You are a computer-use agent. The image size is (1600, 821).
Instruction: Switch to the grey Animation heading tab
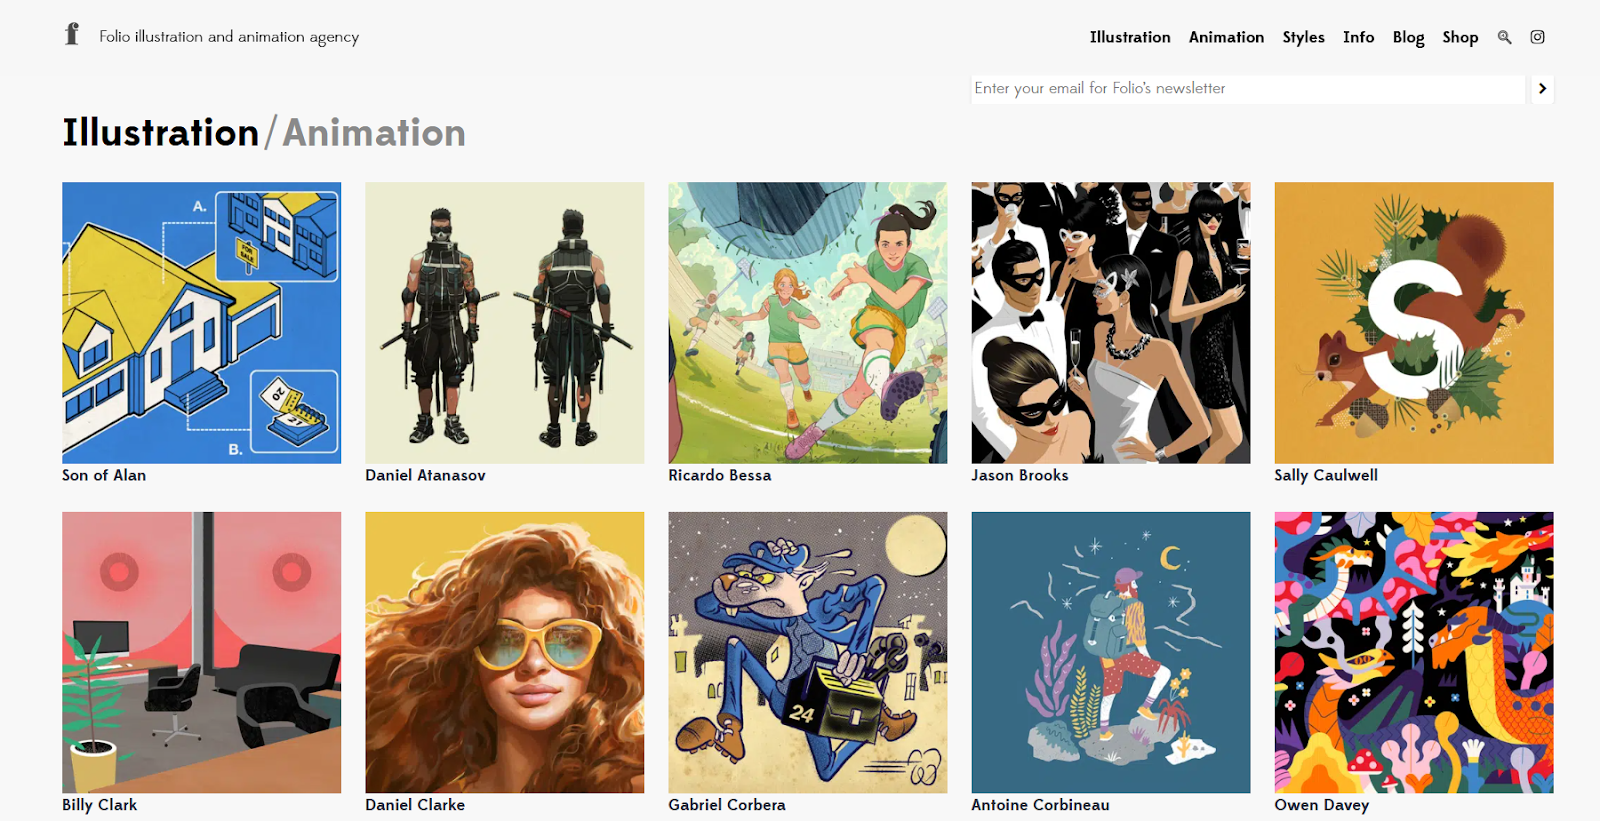pyautogui.click(x=374, y=133)
